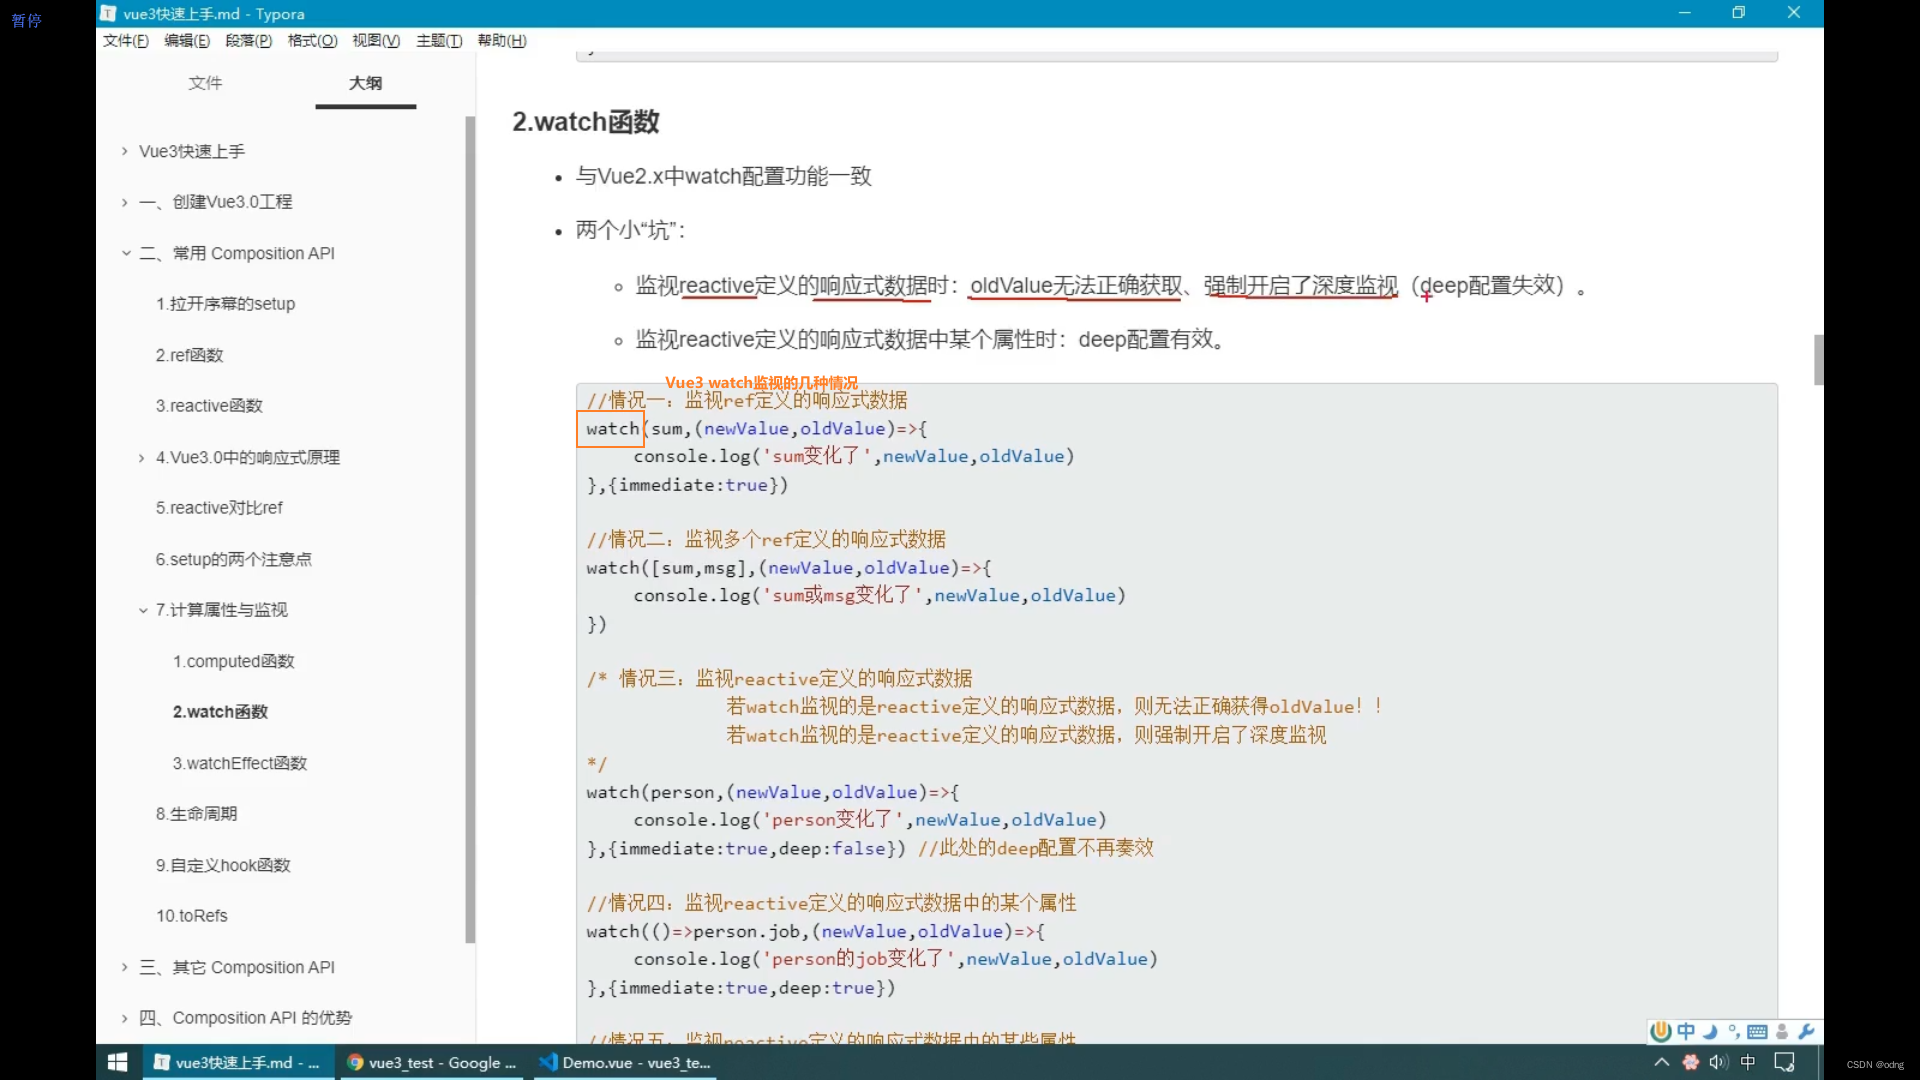The width and height of the screenshot is (1920, 1080).
Task: Jump to 6.setup的两个注意点 heading
Action: (x=233, y=559)
